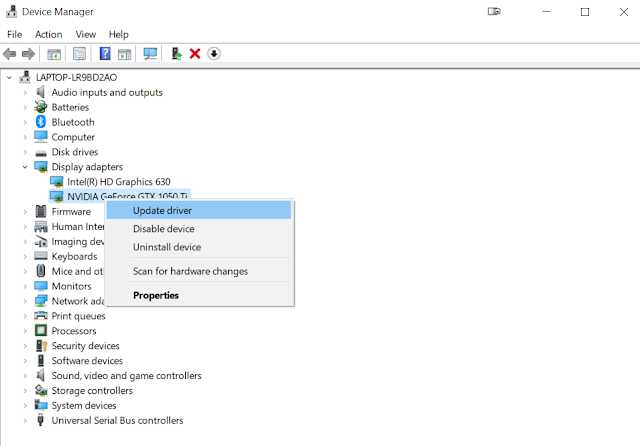
Task: Choose Scan for hardware changes menu entry
Action: (199, 271)
